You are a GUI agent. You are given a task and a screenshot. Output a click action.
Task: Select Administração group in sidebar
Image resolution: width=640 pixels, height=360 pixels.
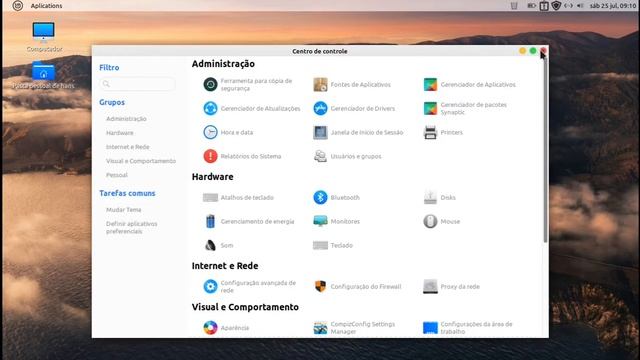[126, 119]
